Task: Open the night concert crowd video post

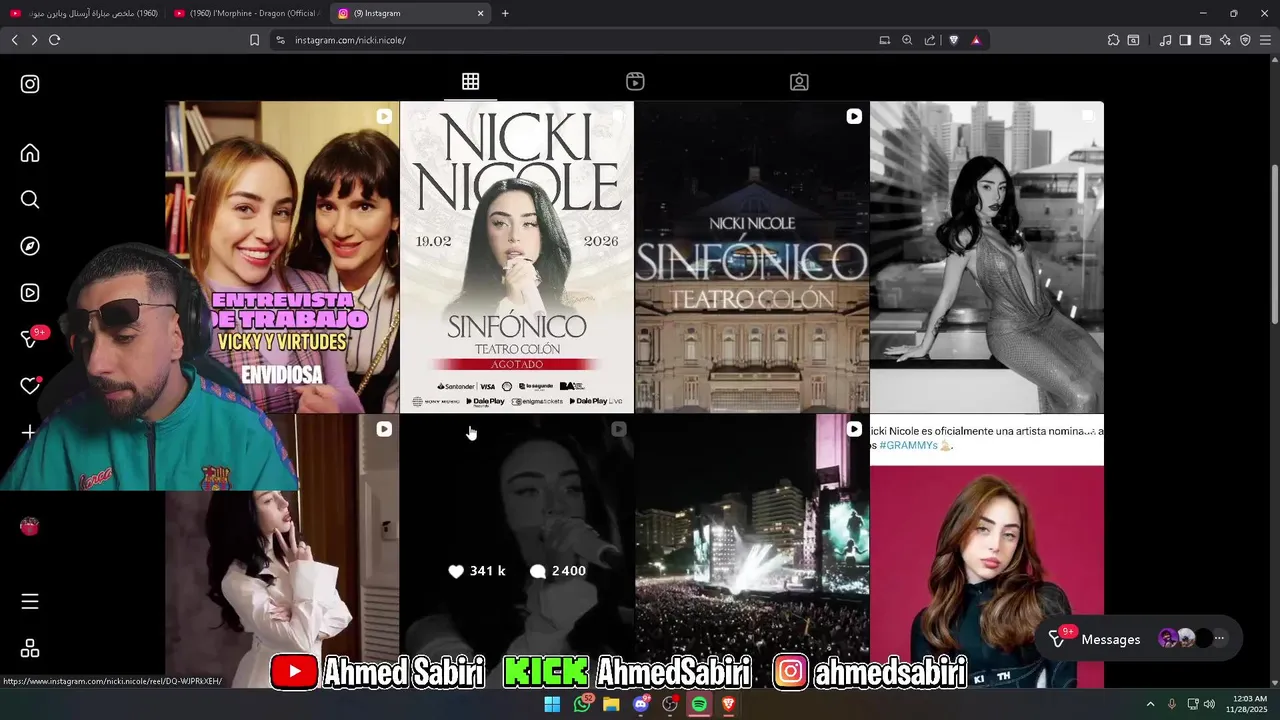Action: point(752,551)
